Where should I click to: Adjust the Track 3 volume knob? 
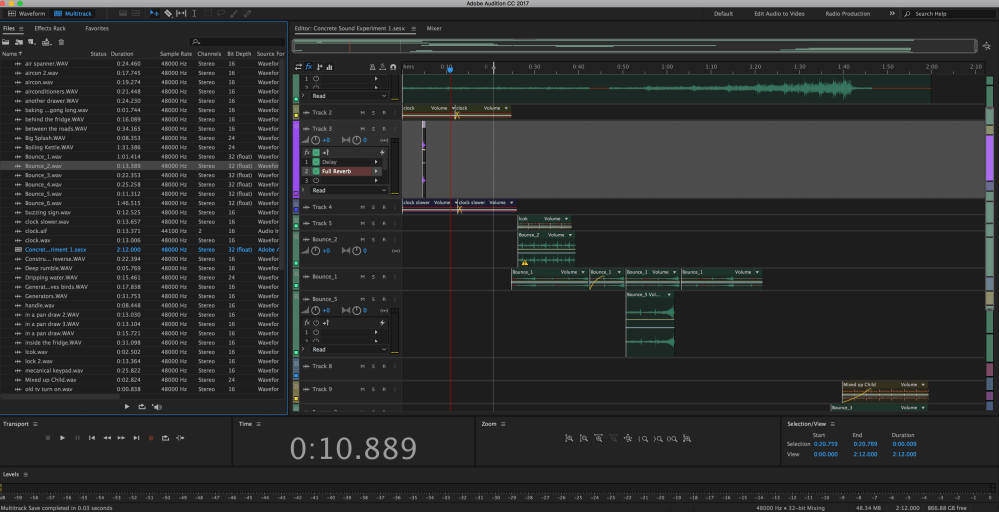[316, 141]
